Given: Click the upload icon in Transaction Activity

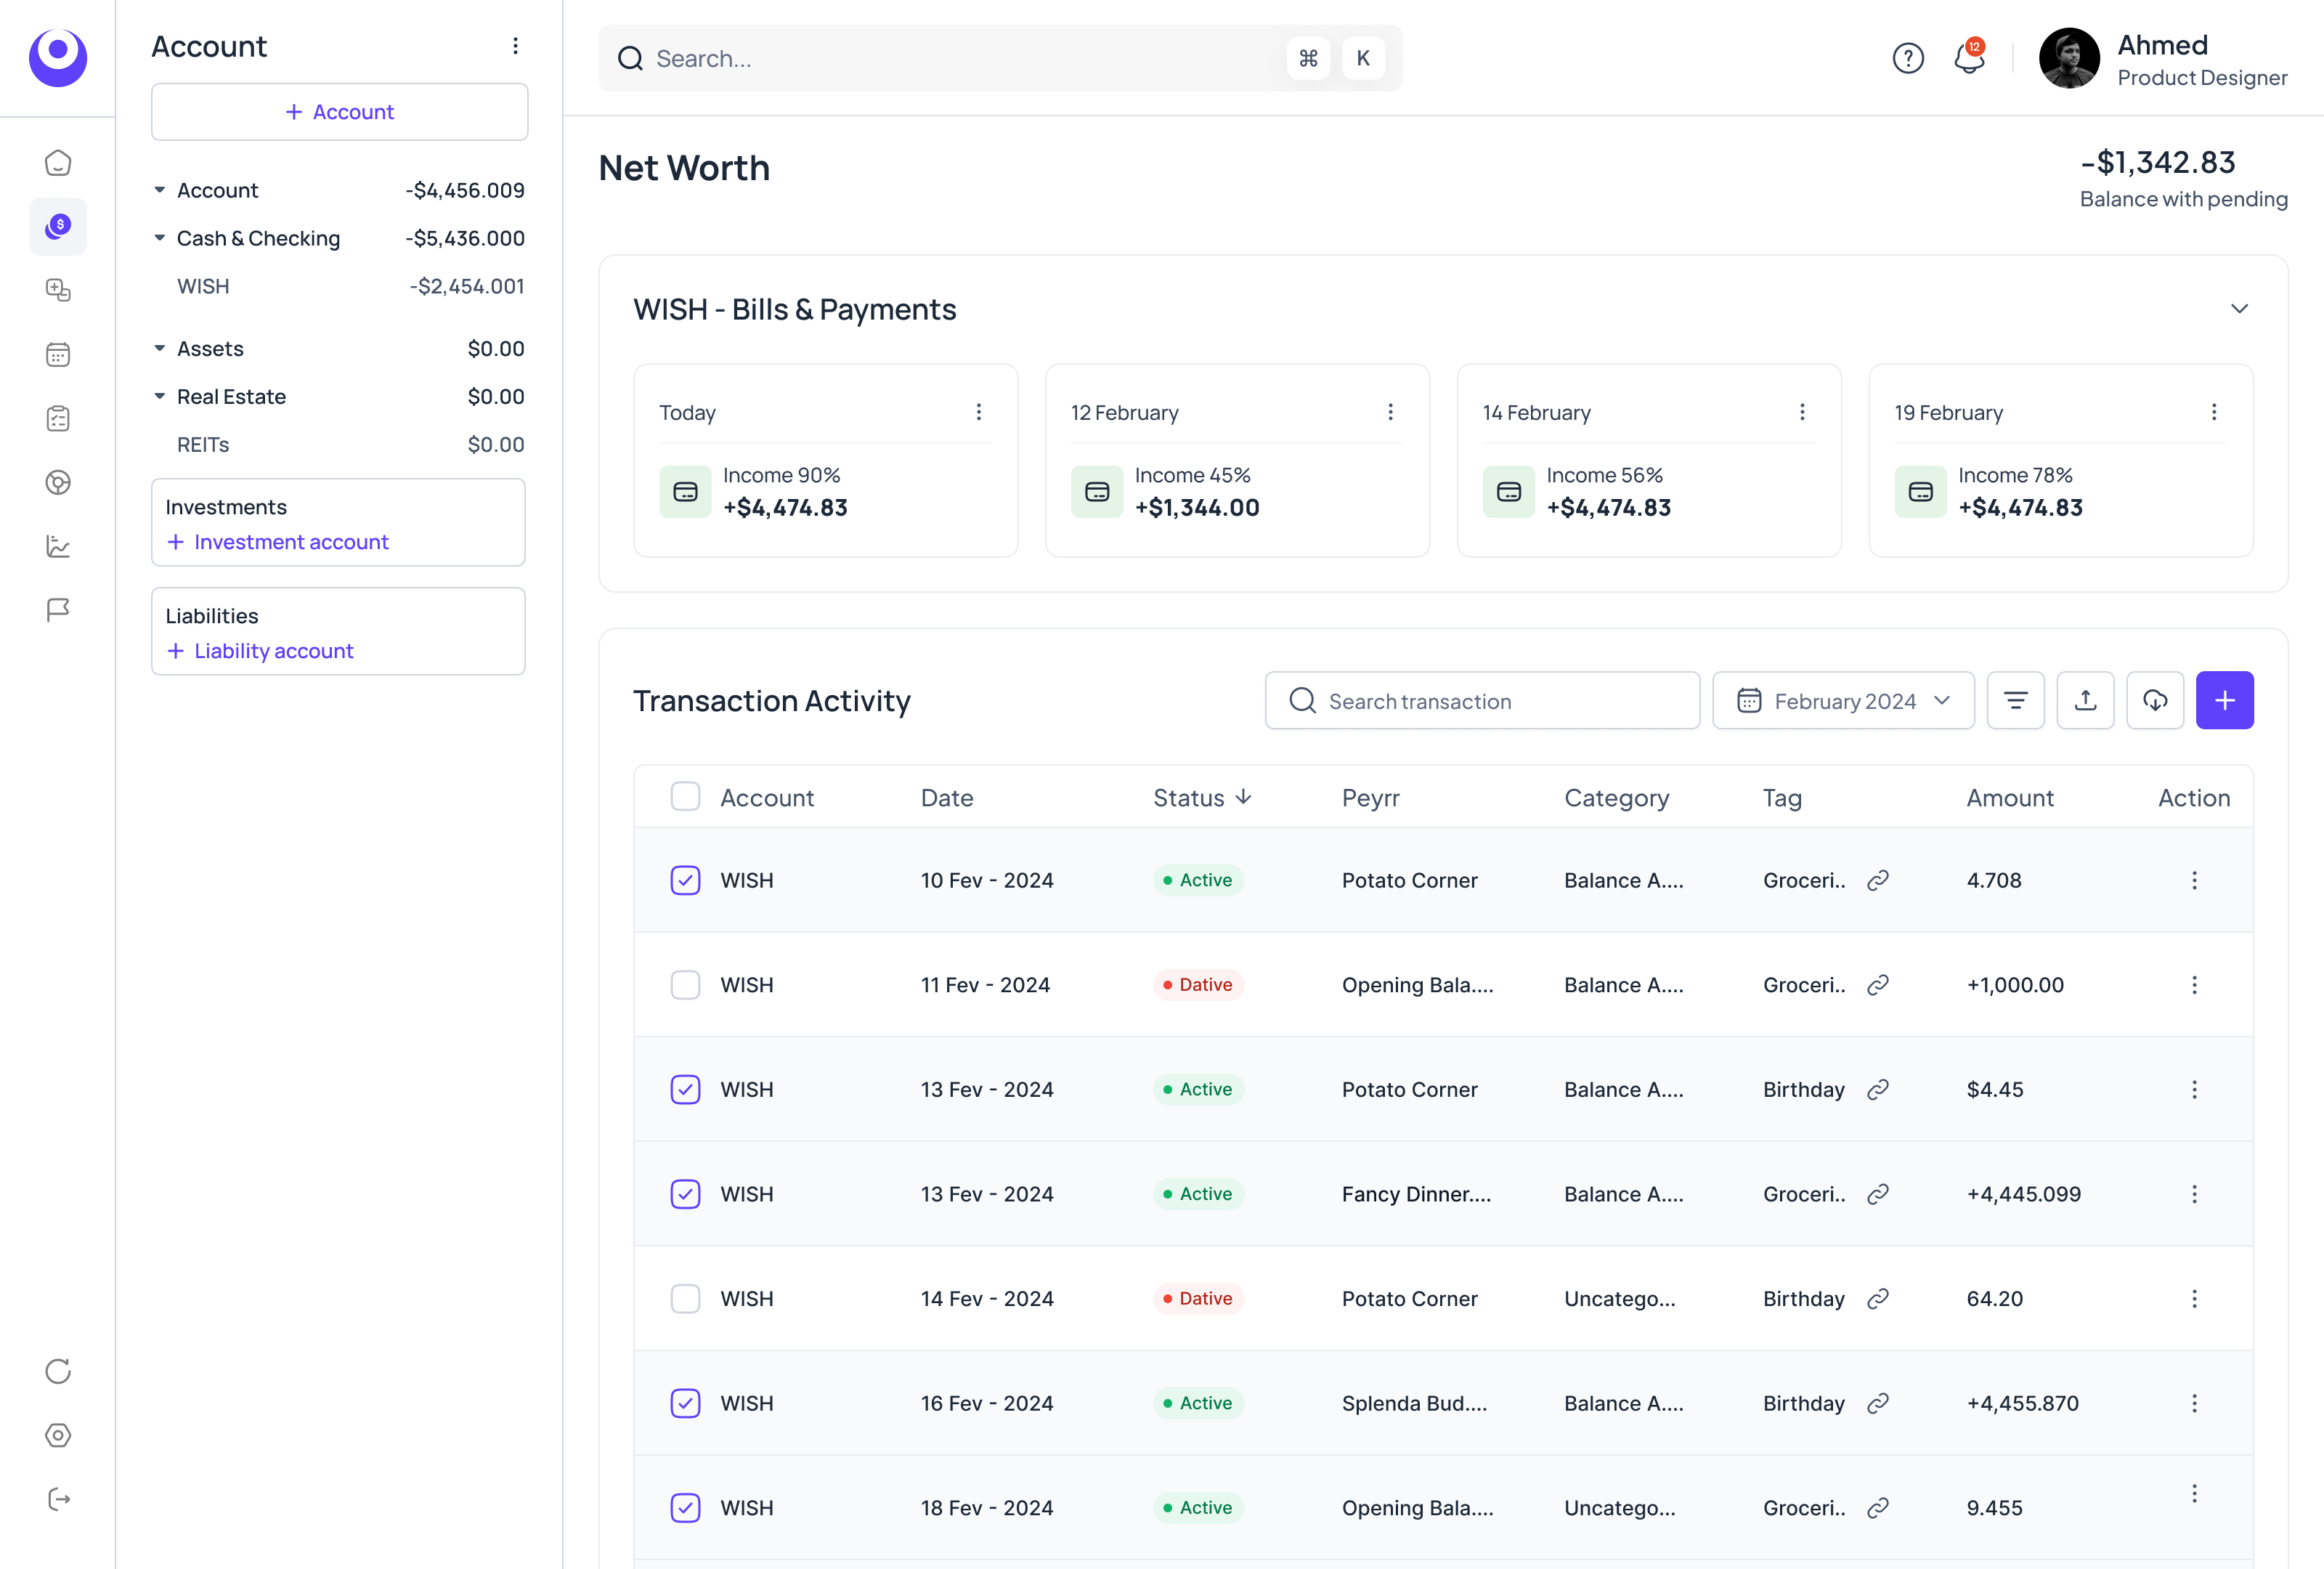Looking at the screenshot, I should tap(2085, 700).
